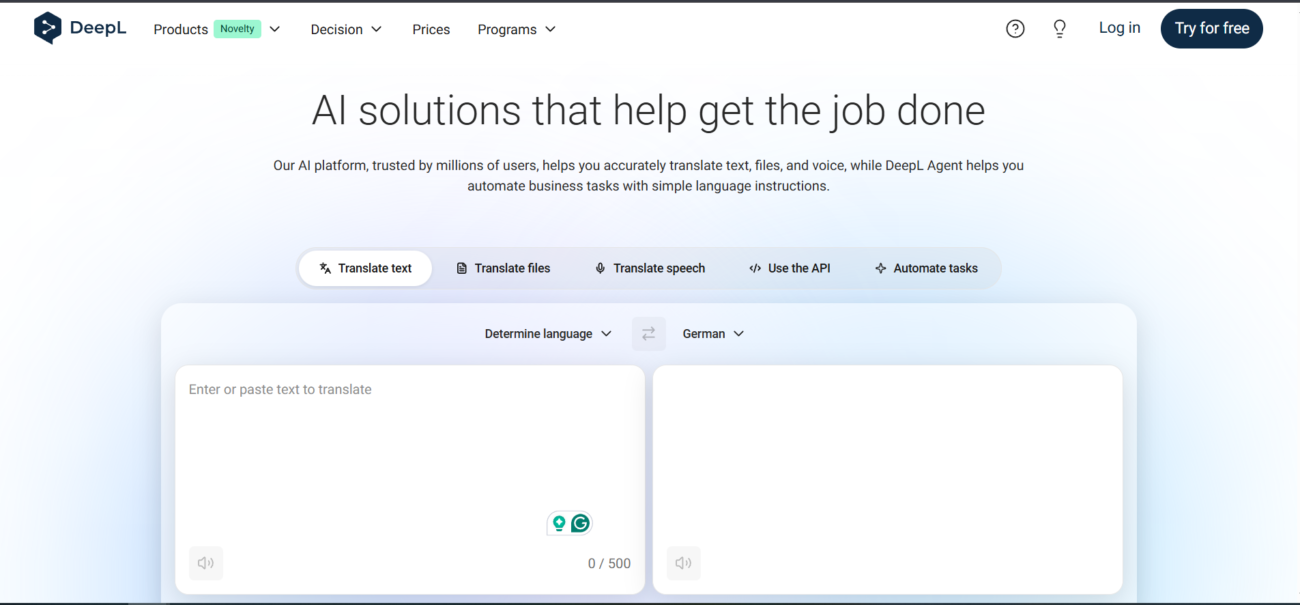1300x605 pixels.
Task: Select the Use the API tab
Action: 790,268
